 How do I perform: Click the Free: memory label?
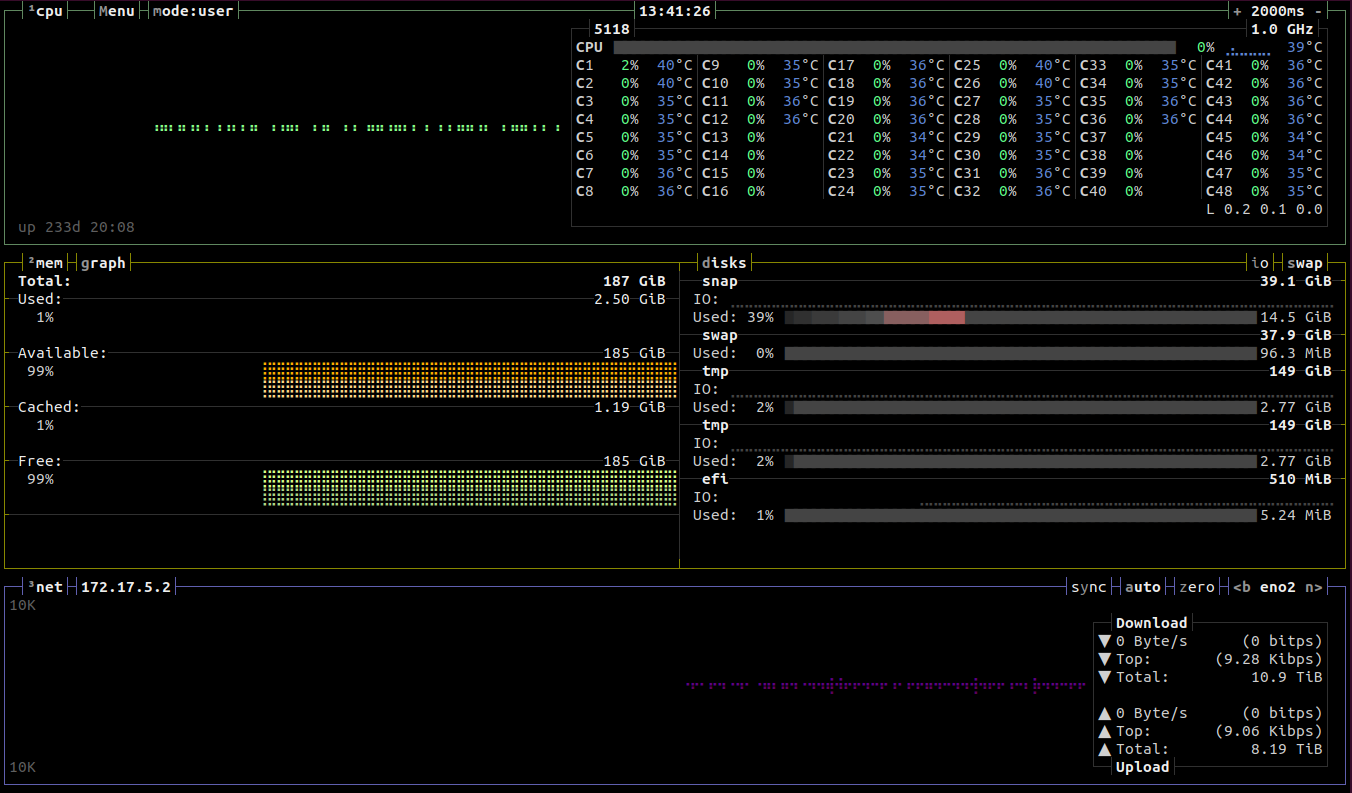pos(40,461)
